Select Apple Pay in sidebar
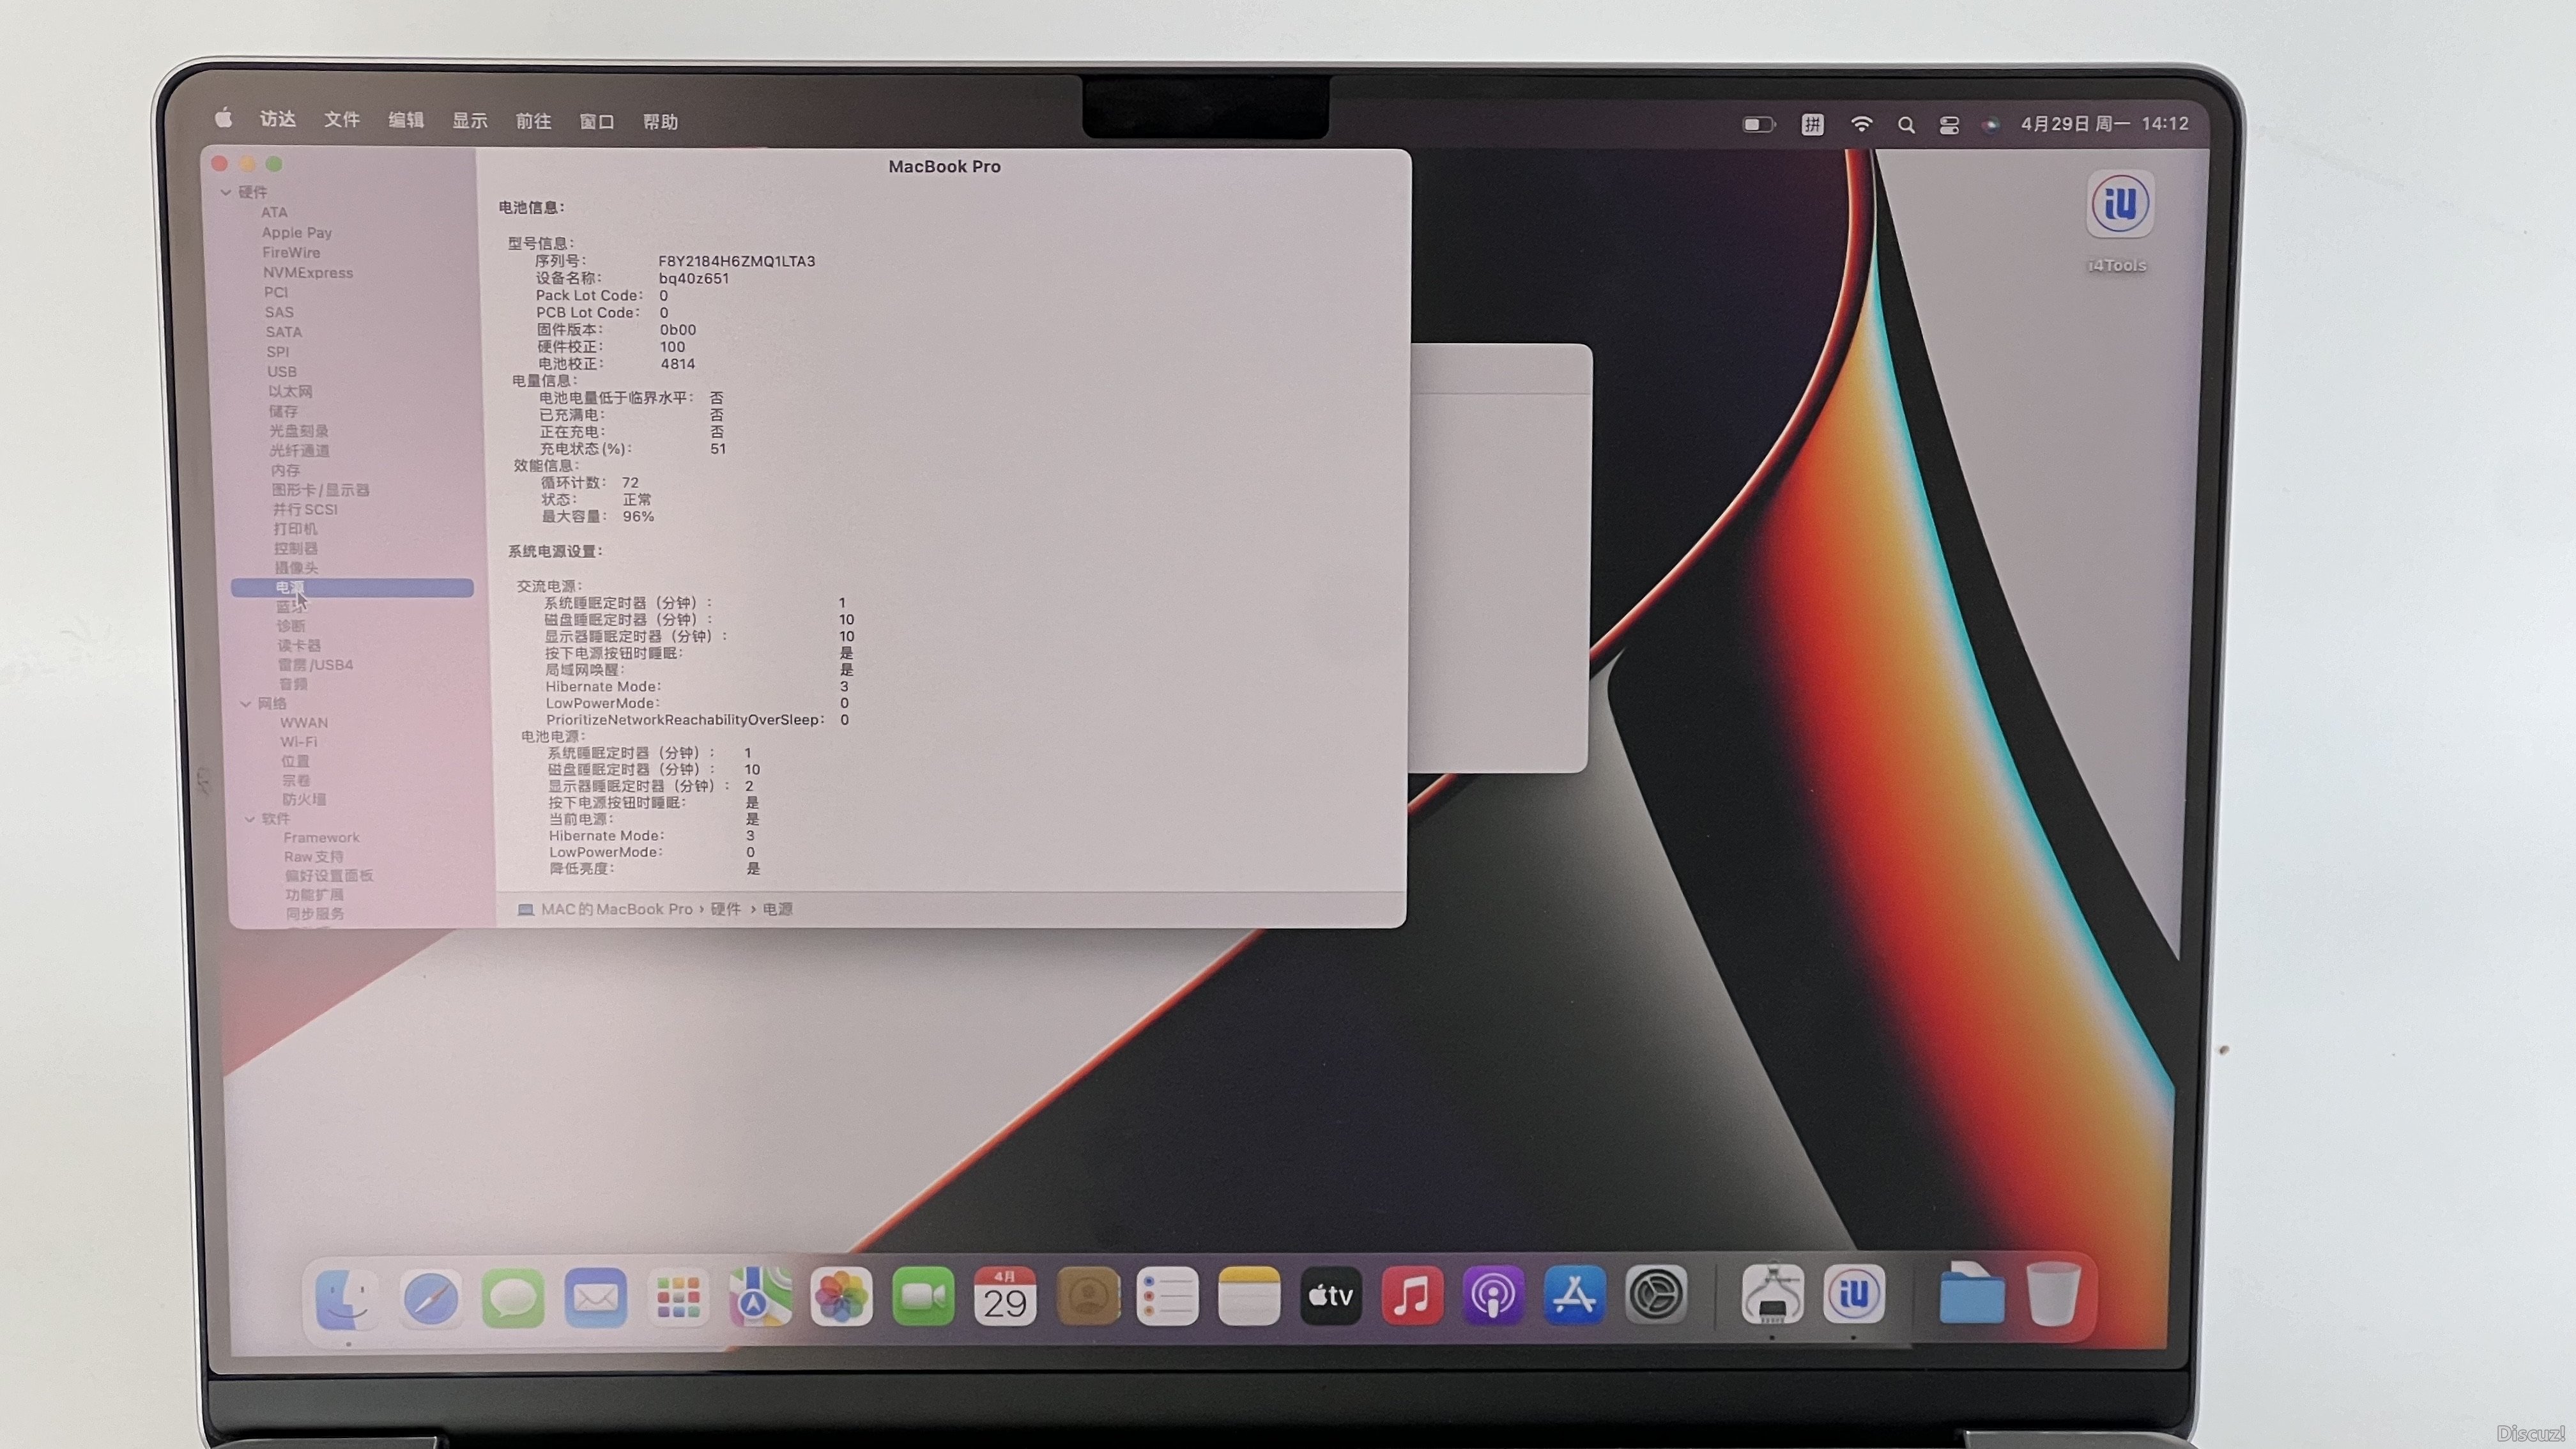 tap(296, 233)
